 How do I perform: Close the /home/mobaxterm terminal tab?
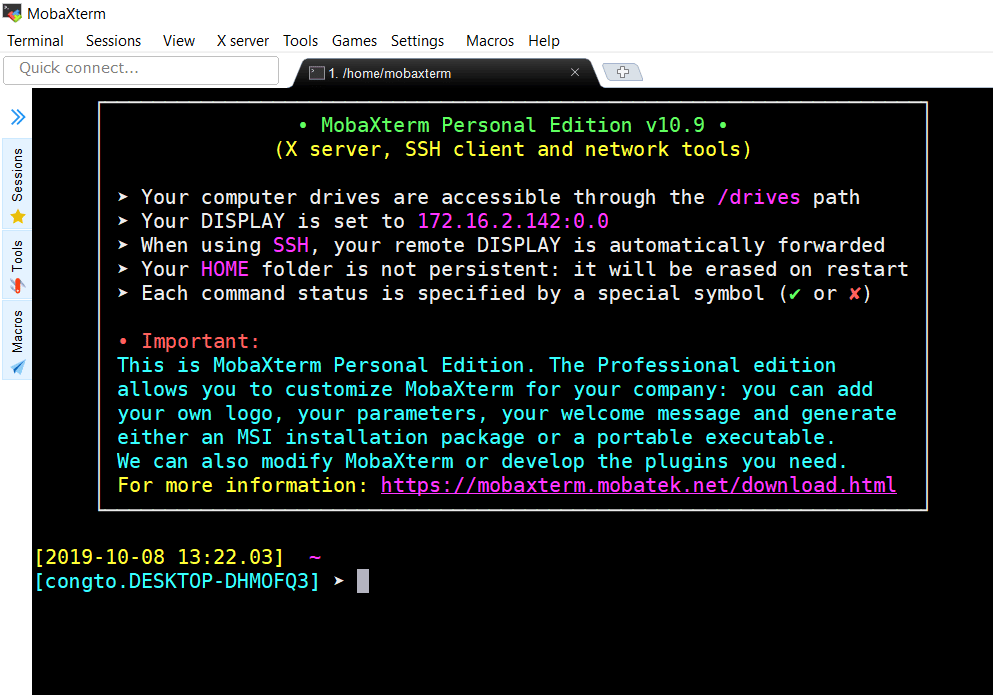point(575,72)
